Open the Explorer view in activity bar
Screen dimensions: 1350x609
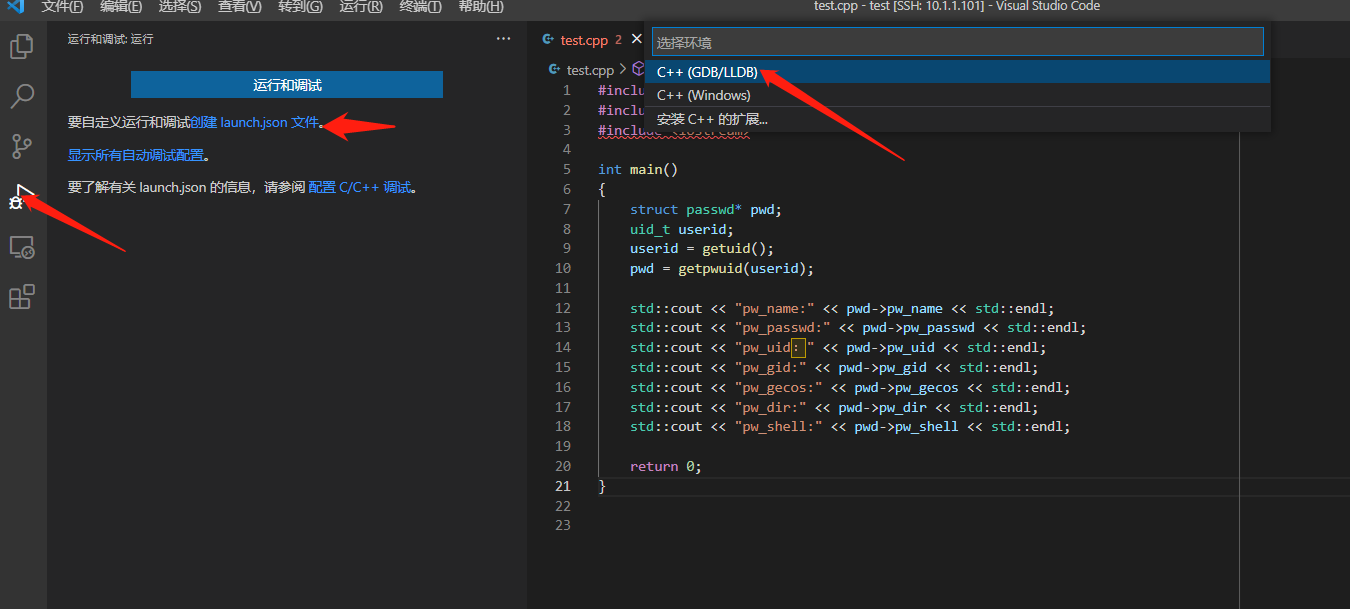tap(21, 46)
